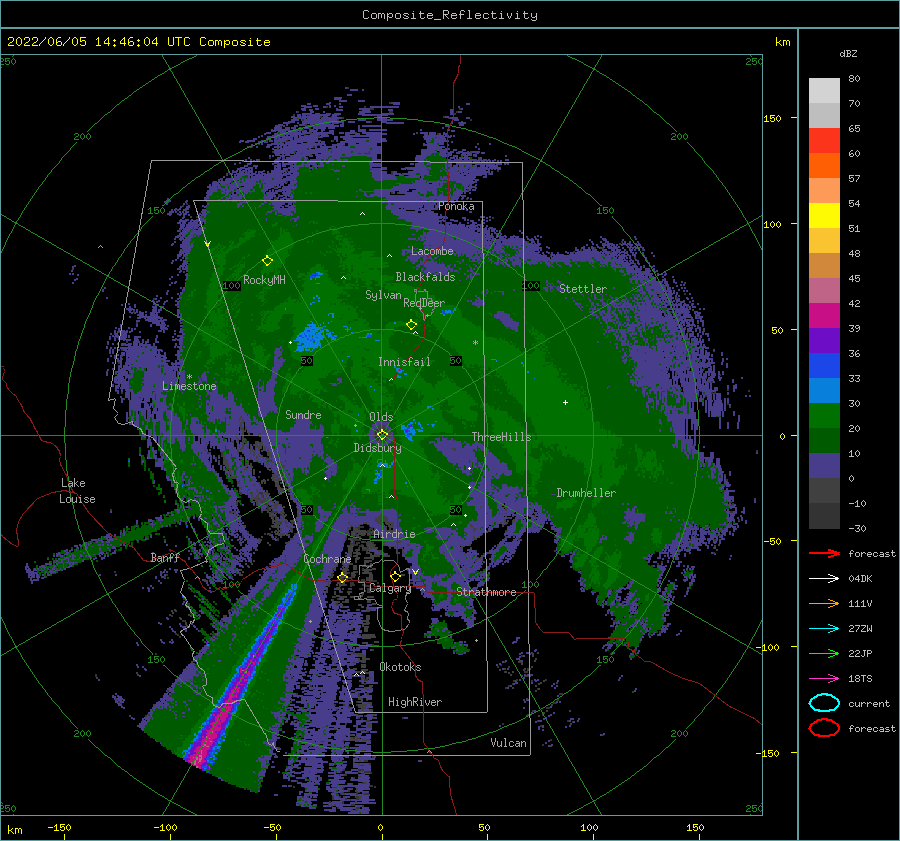The image size is (900, 841).
Task: Select the magenta 42 dBZ color swatch
Action: point(824,315)
